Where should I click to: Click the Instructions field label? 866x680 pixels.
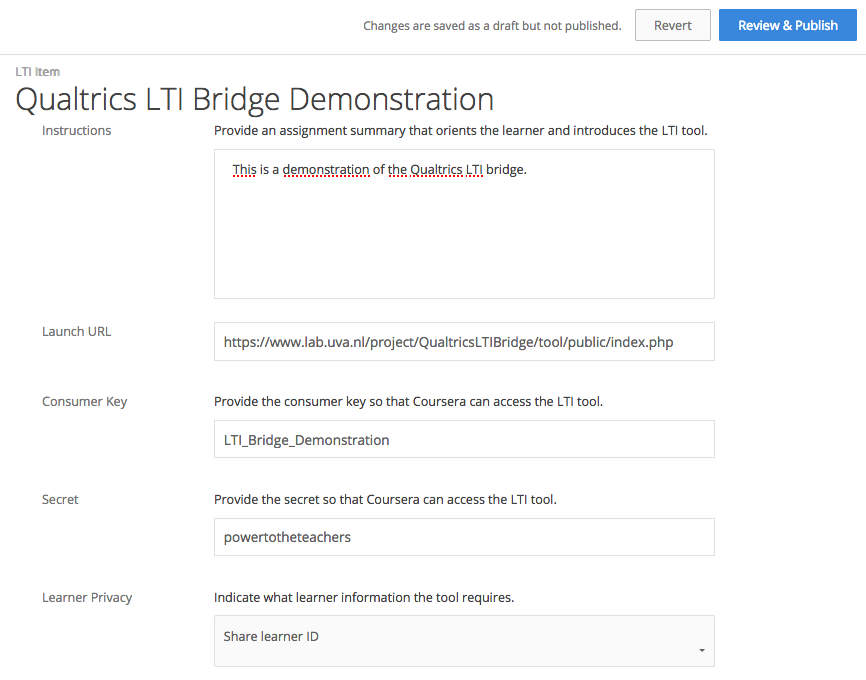tap(76, 130)
